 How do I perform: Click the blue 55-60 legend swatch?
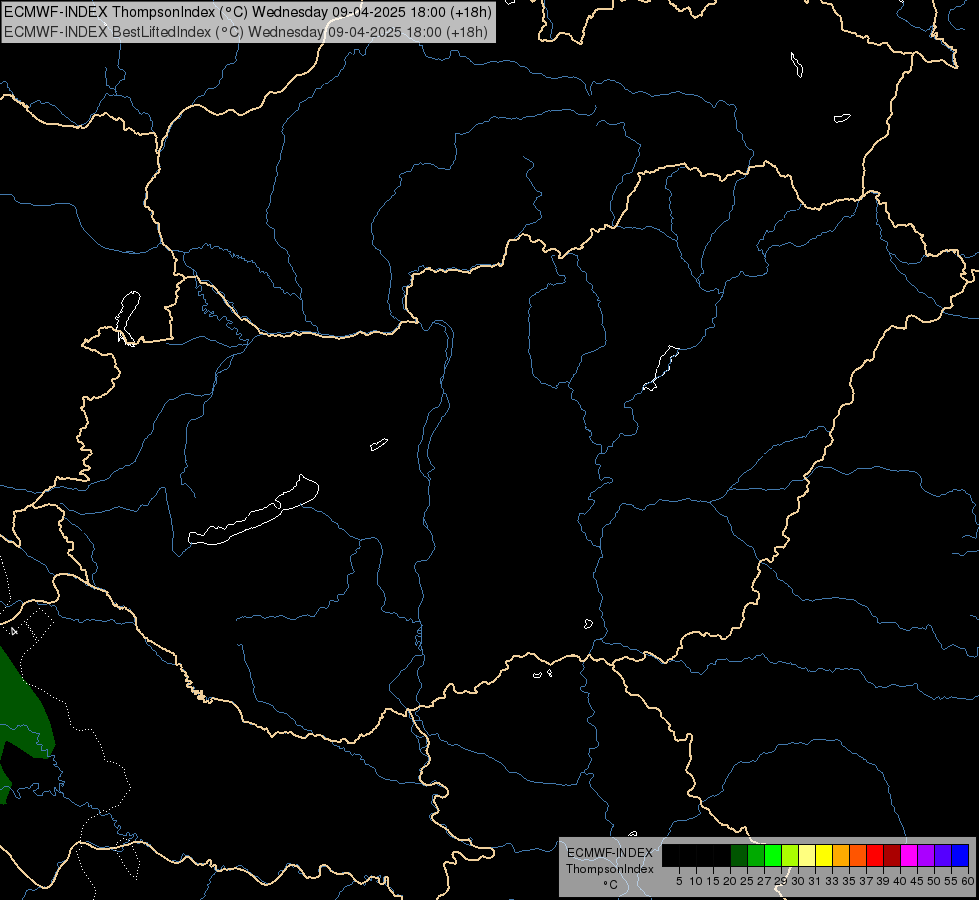(x=960, y=856)
